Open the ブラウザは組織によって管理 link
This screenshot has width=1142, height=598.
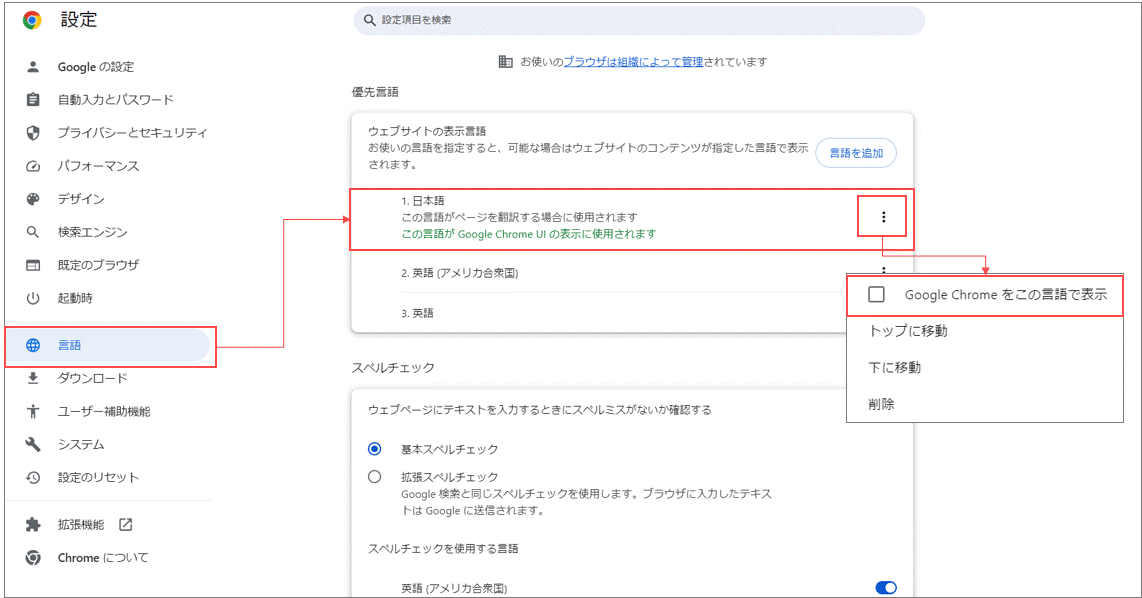tap(633, 62)
